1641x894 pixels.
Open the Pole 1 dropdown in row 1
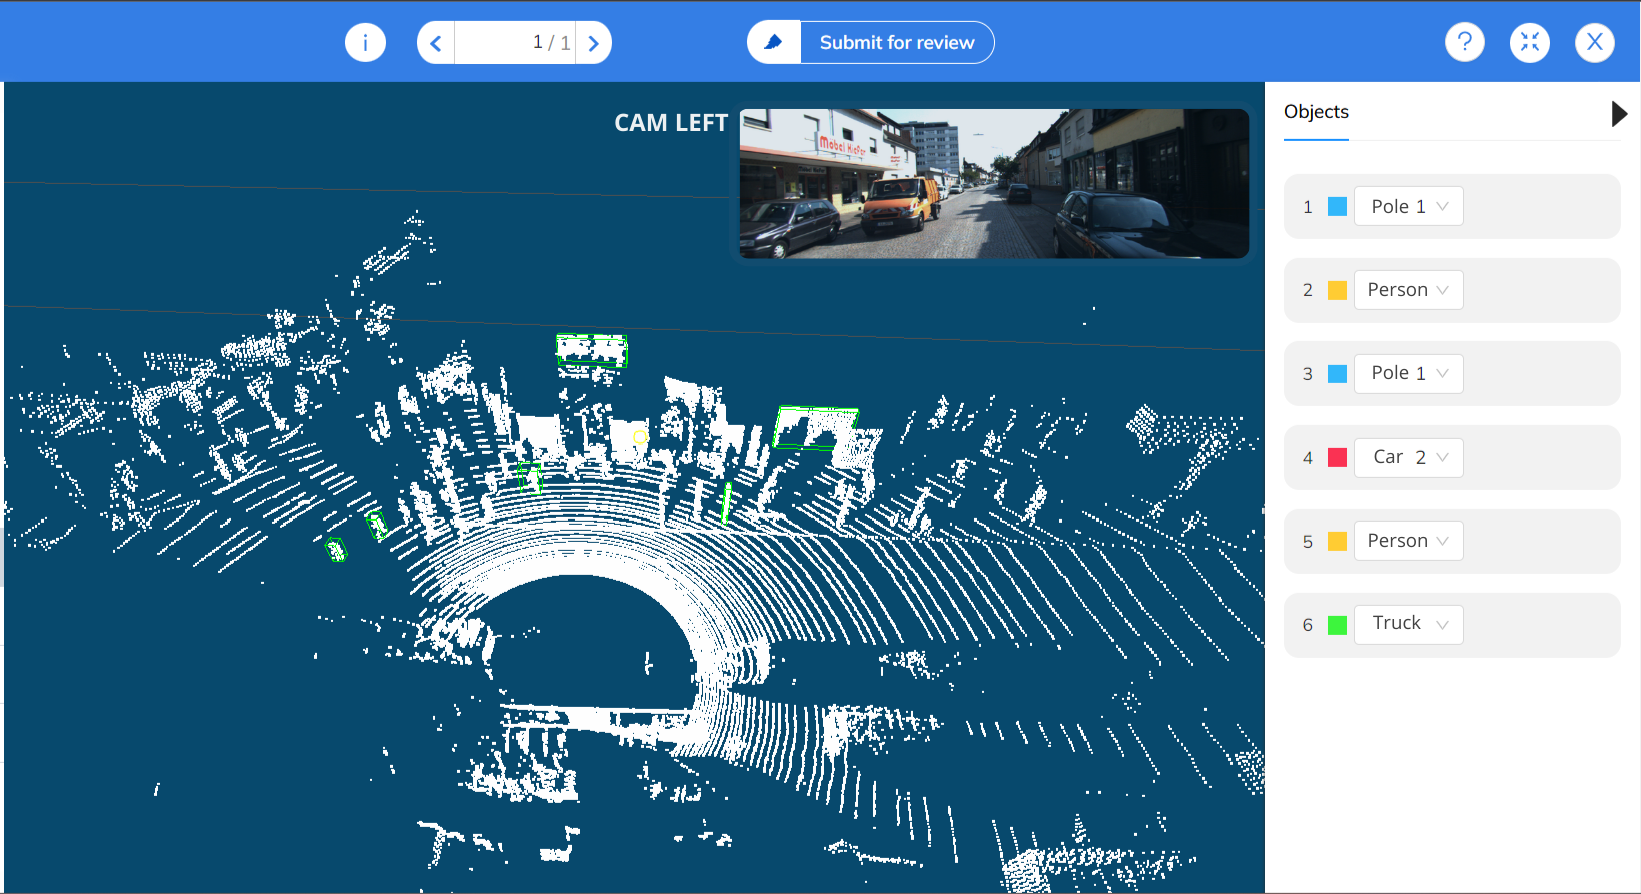pyautogui.click(x=1408, y=206)
